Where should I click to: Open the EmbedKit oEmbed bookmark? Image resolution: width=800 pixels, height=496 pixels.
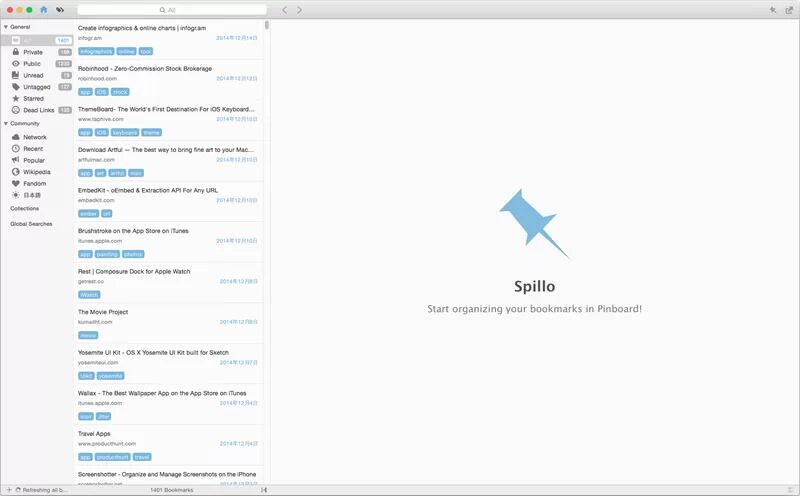click(168, 202)
